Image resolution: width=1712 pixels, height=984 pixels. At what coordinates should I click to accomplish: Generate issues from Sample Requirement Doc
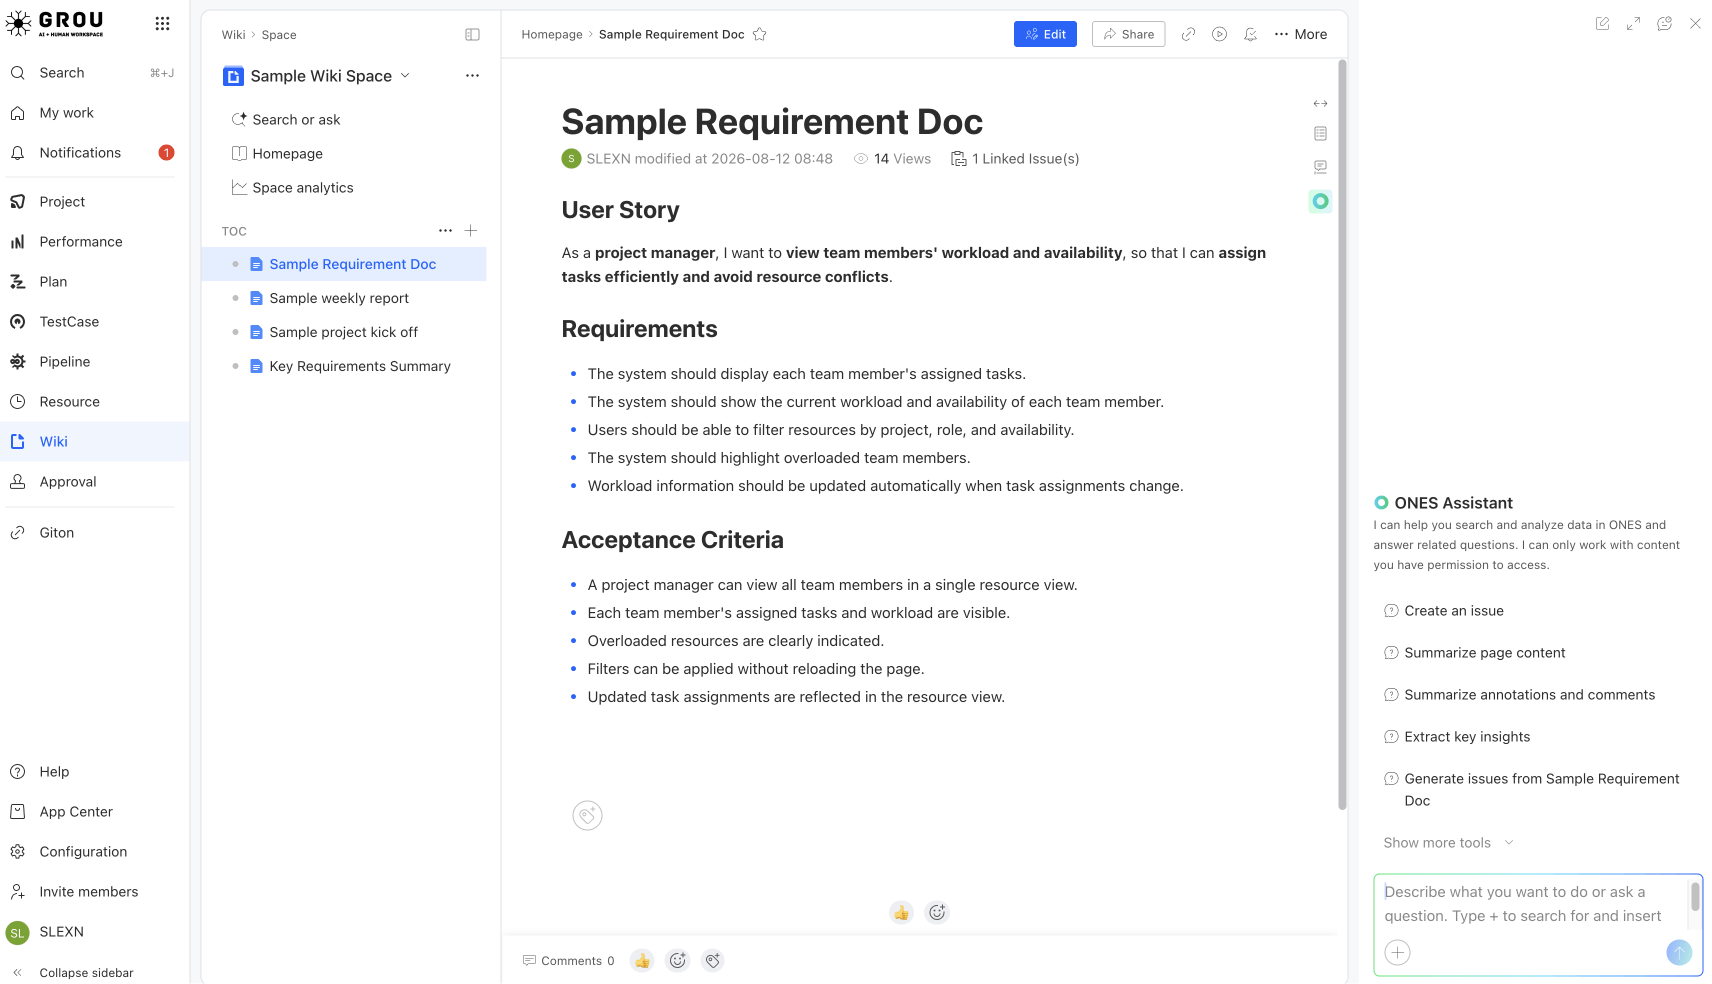coord(1531,790)
